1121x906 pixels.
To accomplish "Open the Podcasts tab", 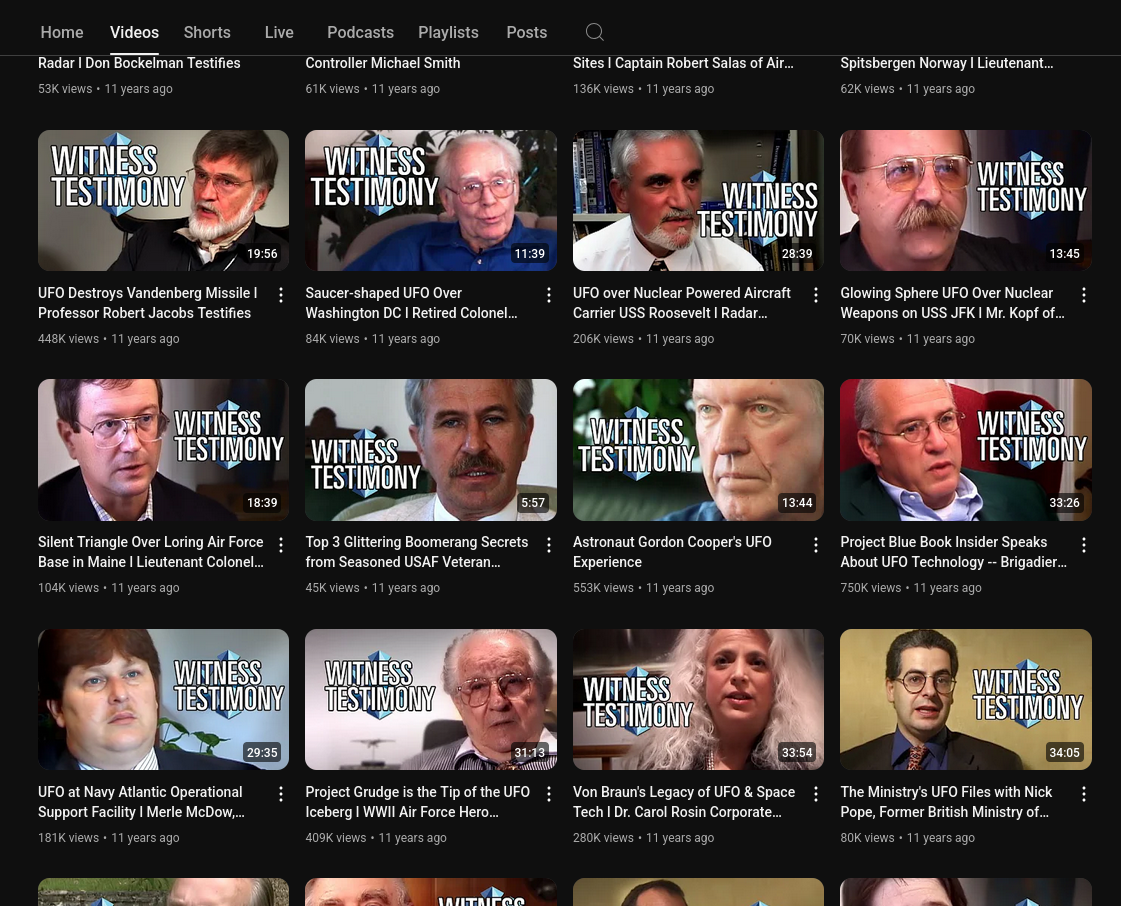I will pos(360,32).
